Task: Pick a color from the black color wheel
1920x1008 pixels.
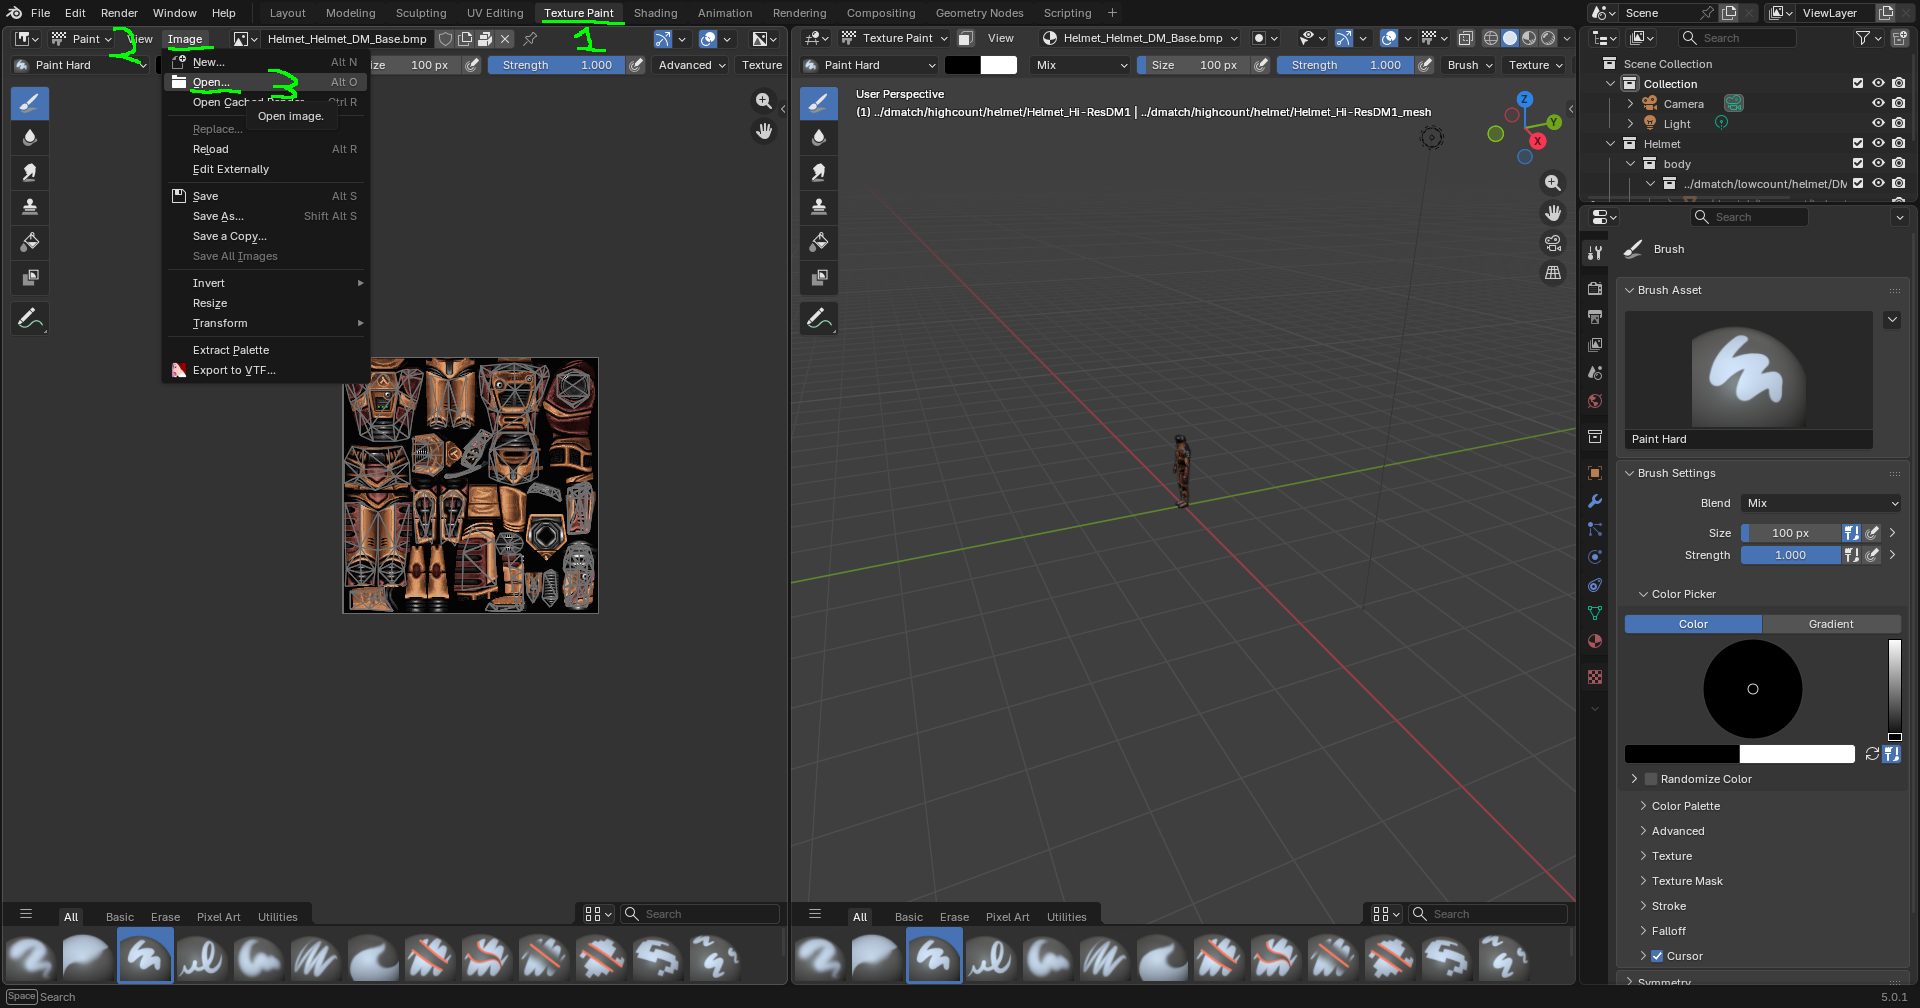Action: click(1752, 689)
